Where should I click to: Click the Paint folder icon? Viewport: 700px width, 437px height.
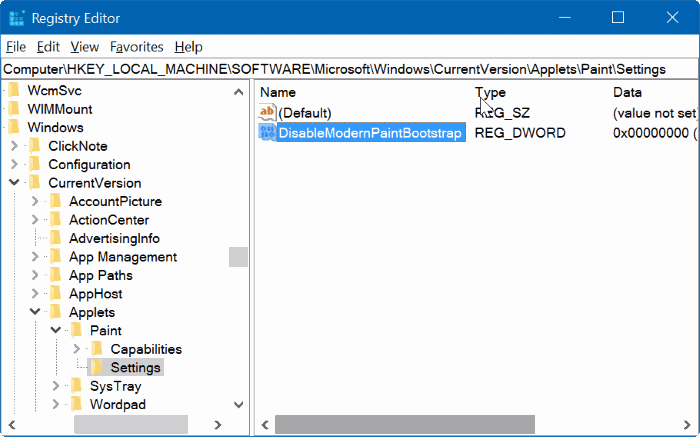[76, 330]
